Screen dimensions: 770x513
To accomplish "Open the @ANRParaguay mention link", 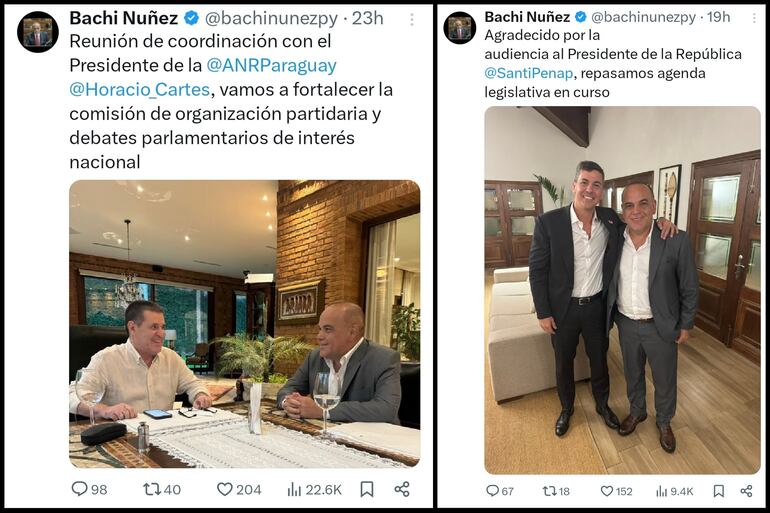I will pyautogui.click(x=271, y=64).
